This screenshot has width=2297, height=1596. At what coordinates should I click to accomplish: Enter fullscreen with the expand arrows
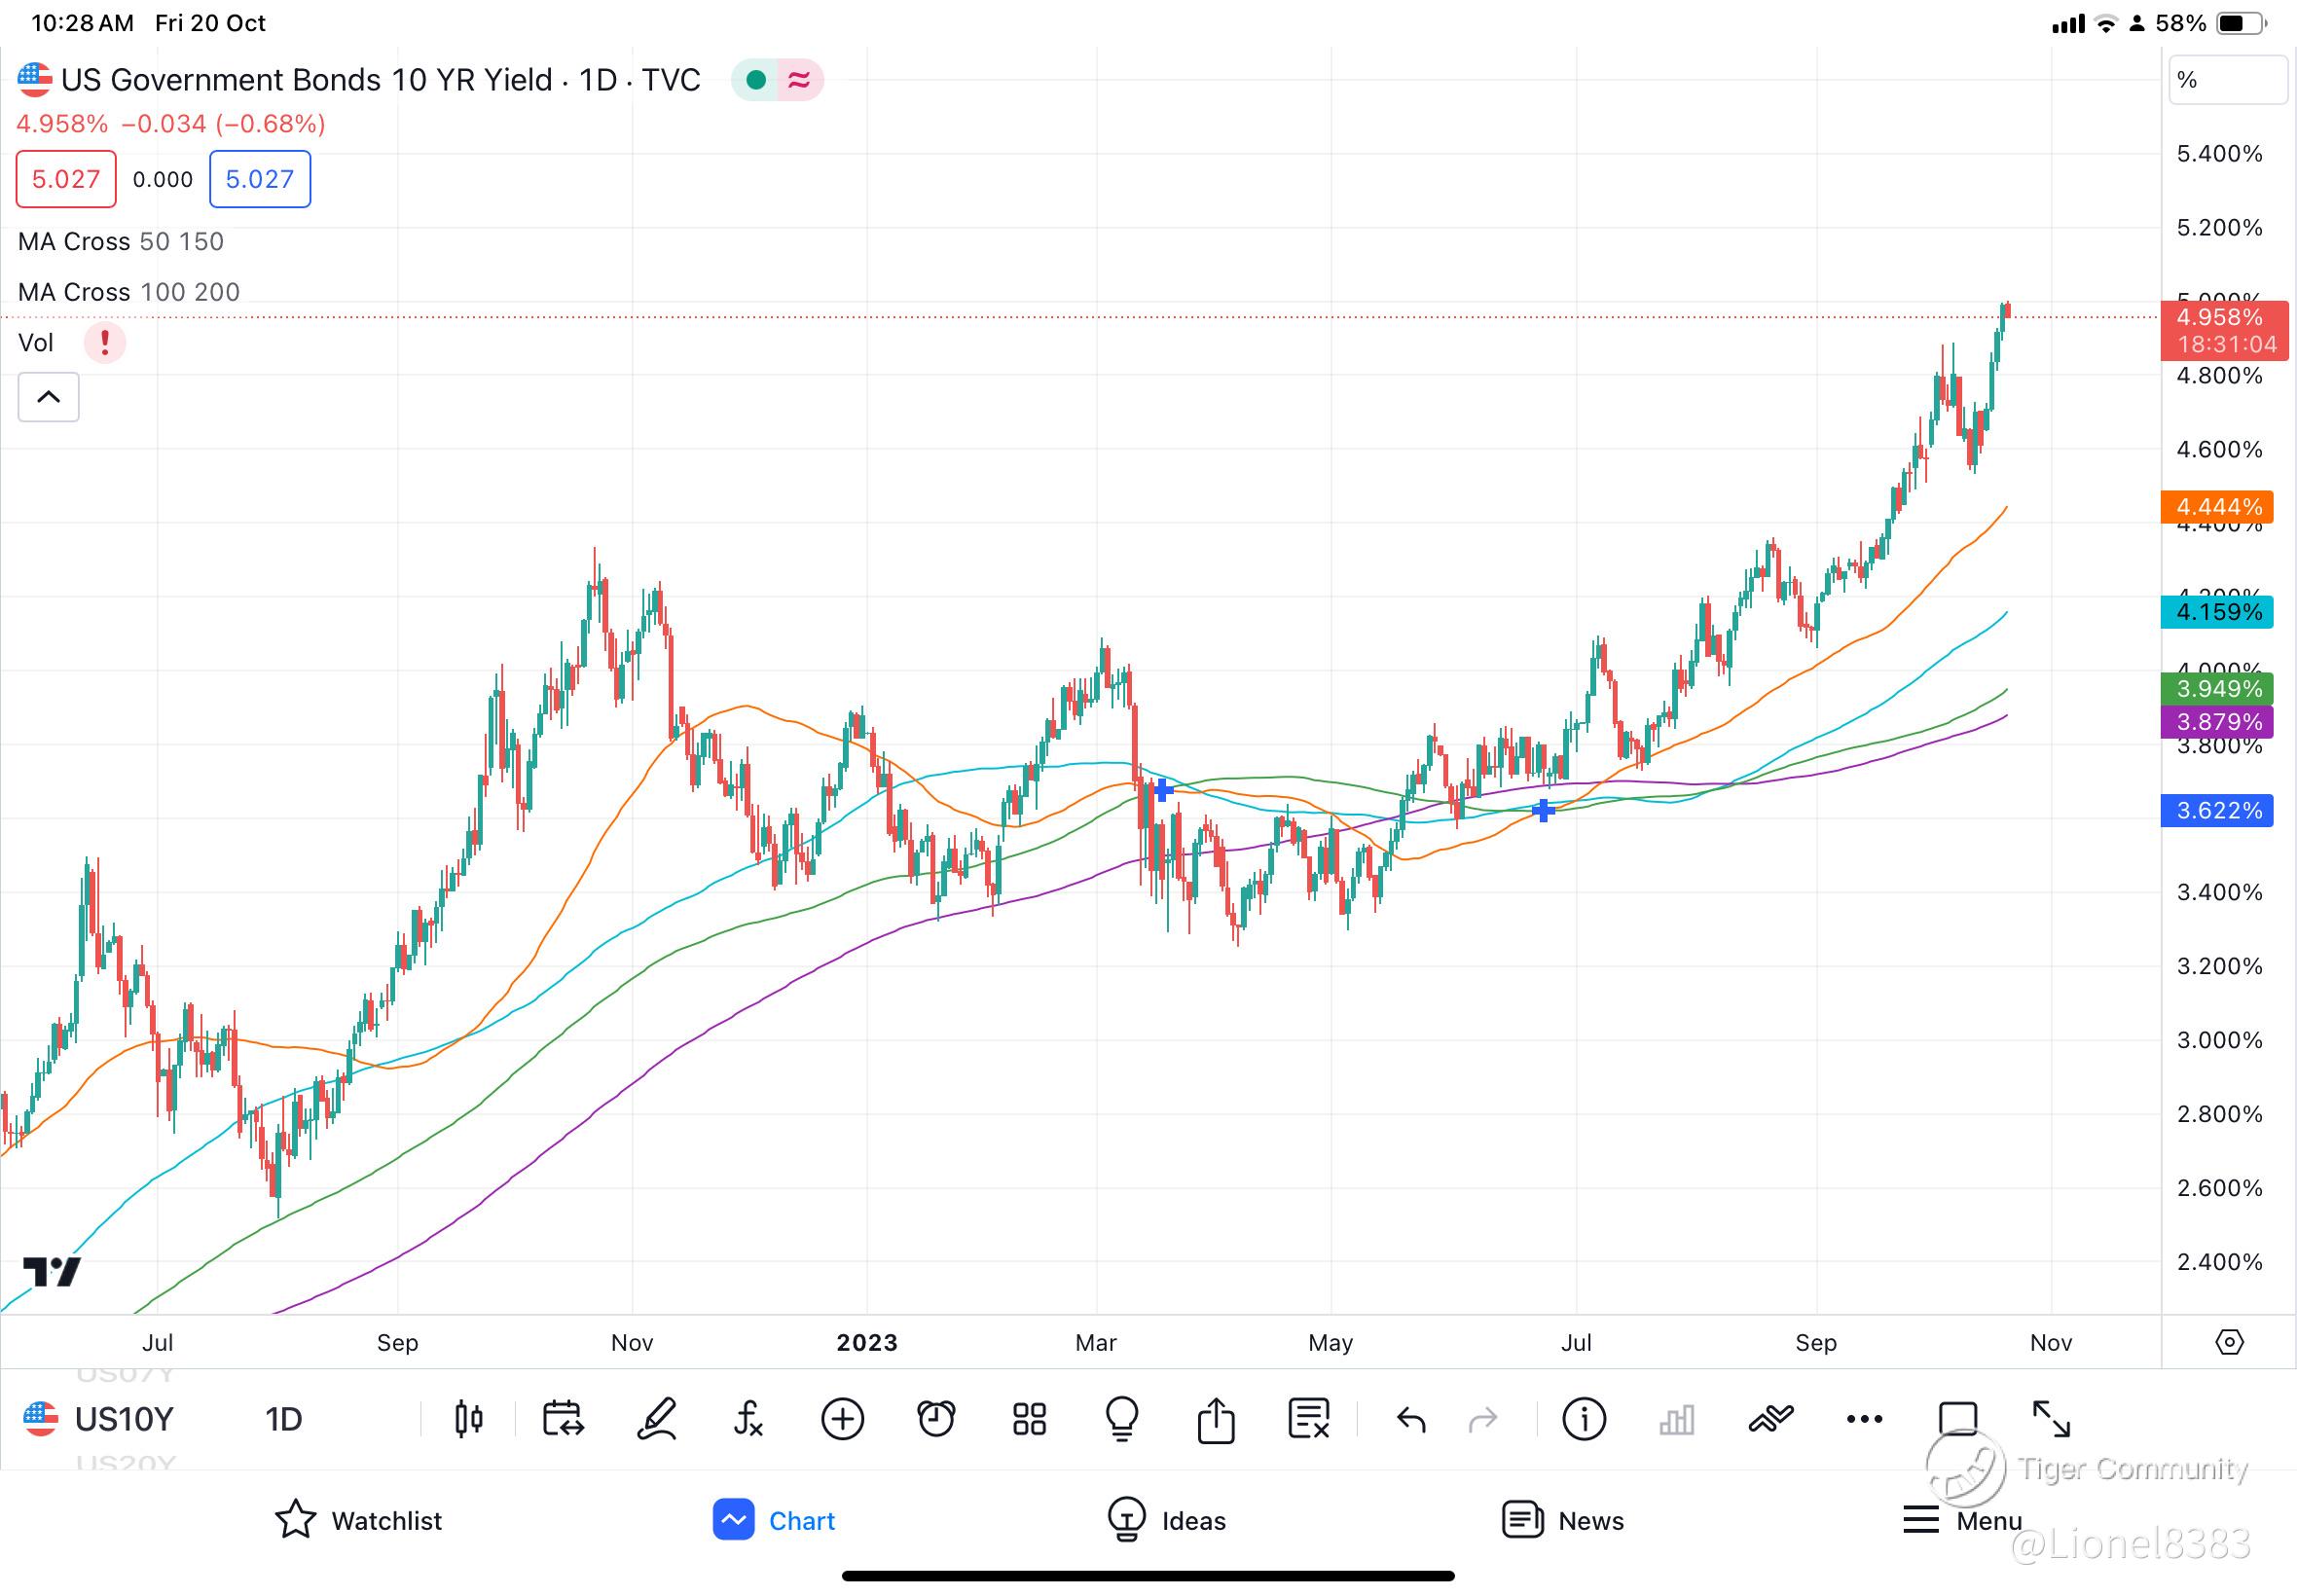(2051, 1419)
